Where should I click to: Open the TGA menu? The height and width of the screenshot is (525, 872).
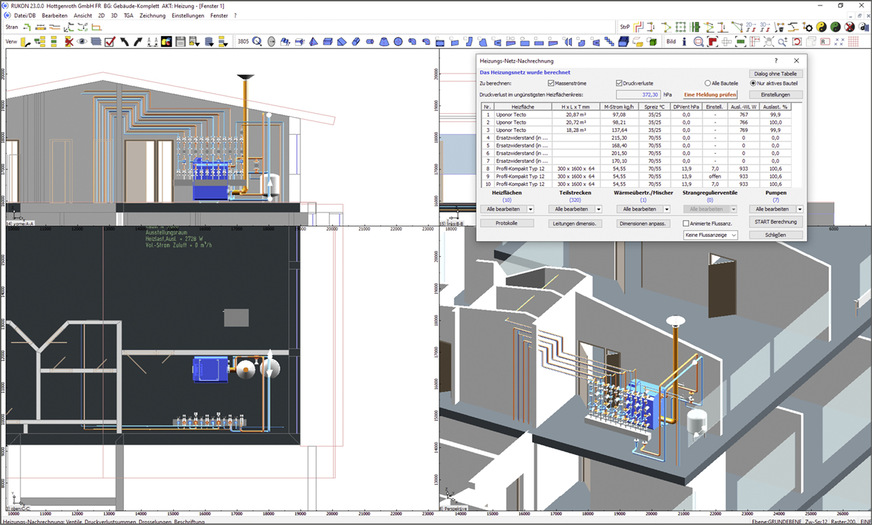tap(128, 16)
